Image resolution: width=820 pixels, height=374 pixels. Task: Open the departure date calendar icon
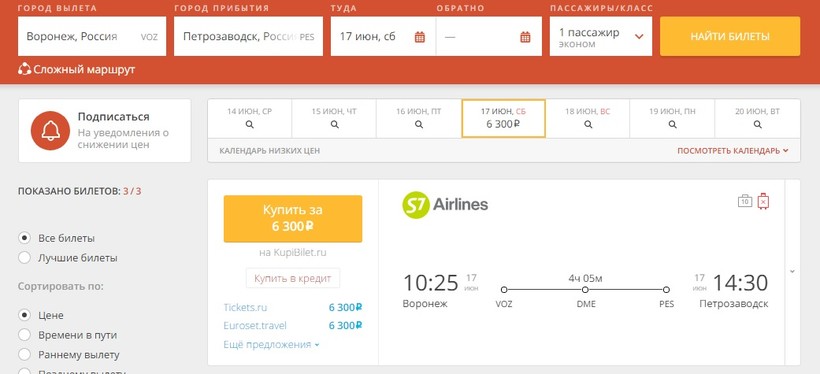point(419,37)
